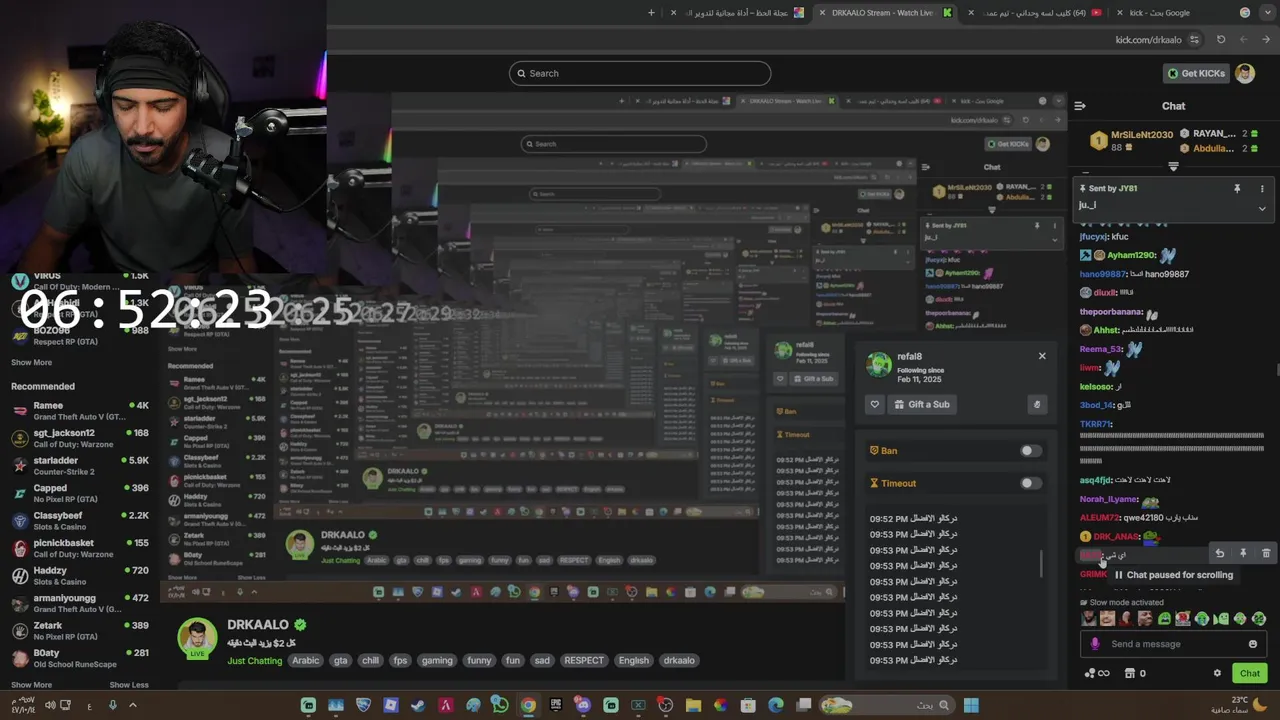Click the heart icon in refal8 card
This screenshot has width=1280, height=720.
875,404
